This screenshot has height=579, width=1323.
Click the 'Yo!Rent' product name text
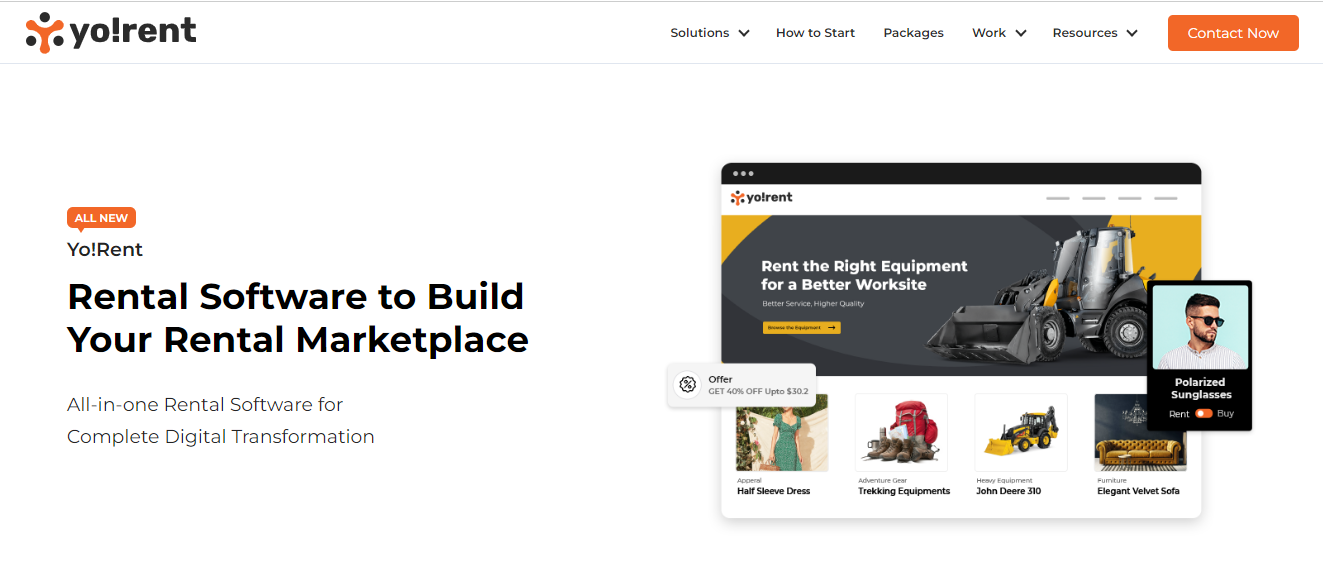pos(105,249)
